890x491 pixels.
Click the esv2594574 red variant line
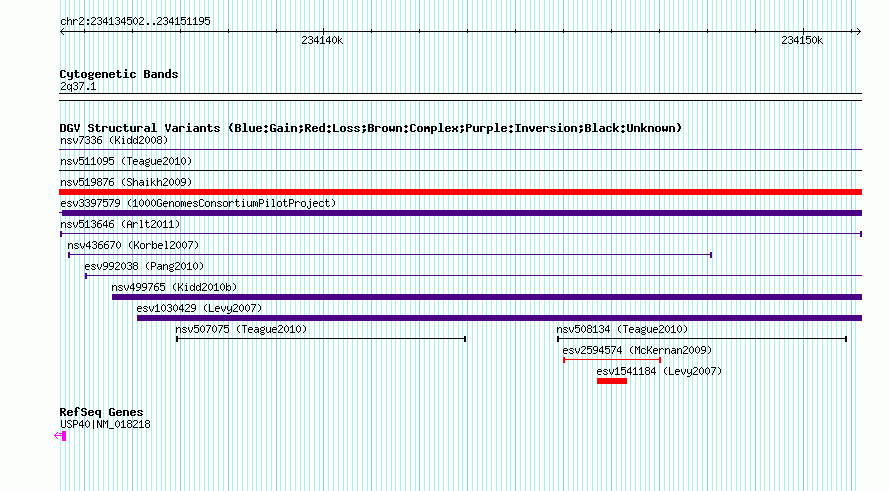tap(612, 360)
